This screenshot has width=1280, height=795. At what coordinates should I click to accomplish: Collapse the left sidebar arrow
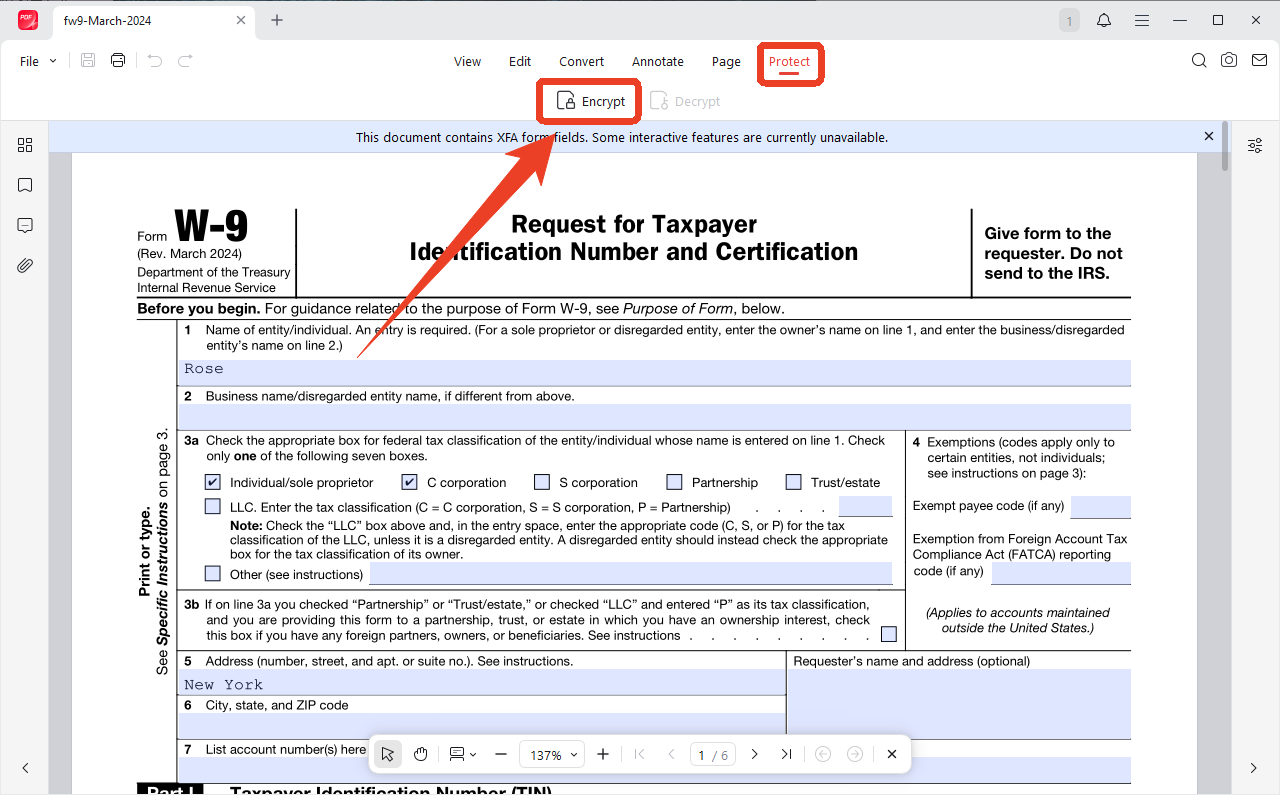25,768
